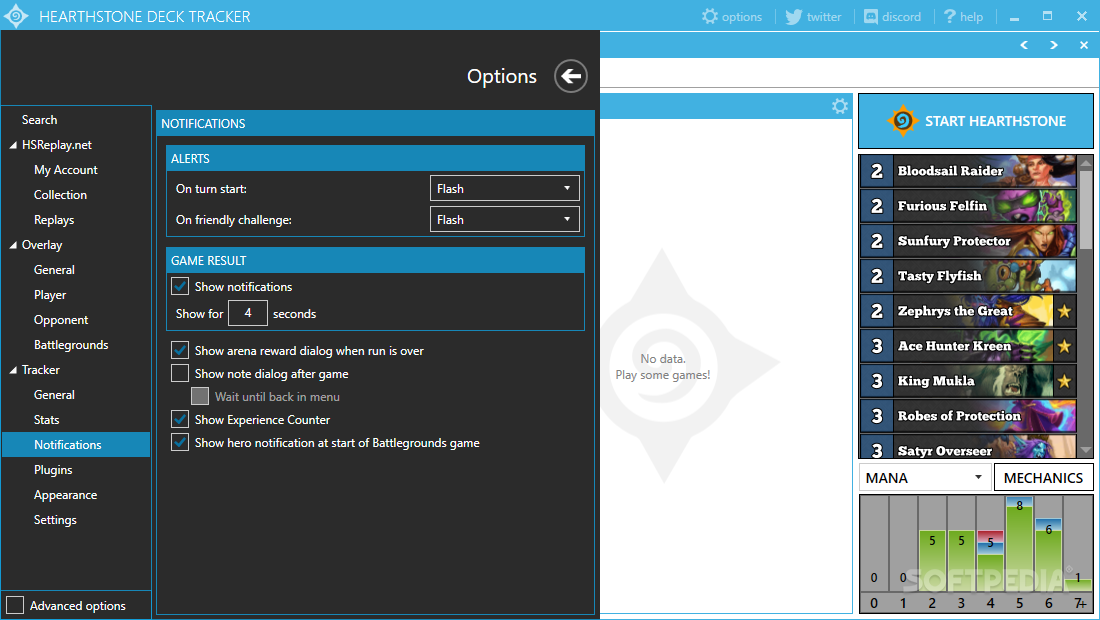This screenshot has height=620, width=1100.
Task: Open On turn start dropdown
Action: (504, 189)
